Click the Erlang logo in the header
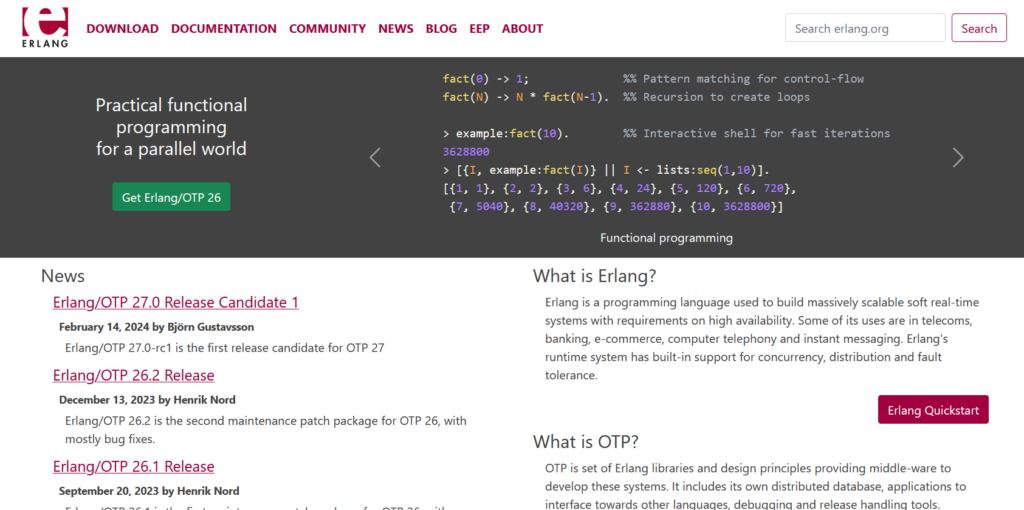The image size is (1024, 510). point(45,27)
